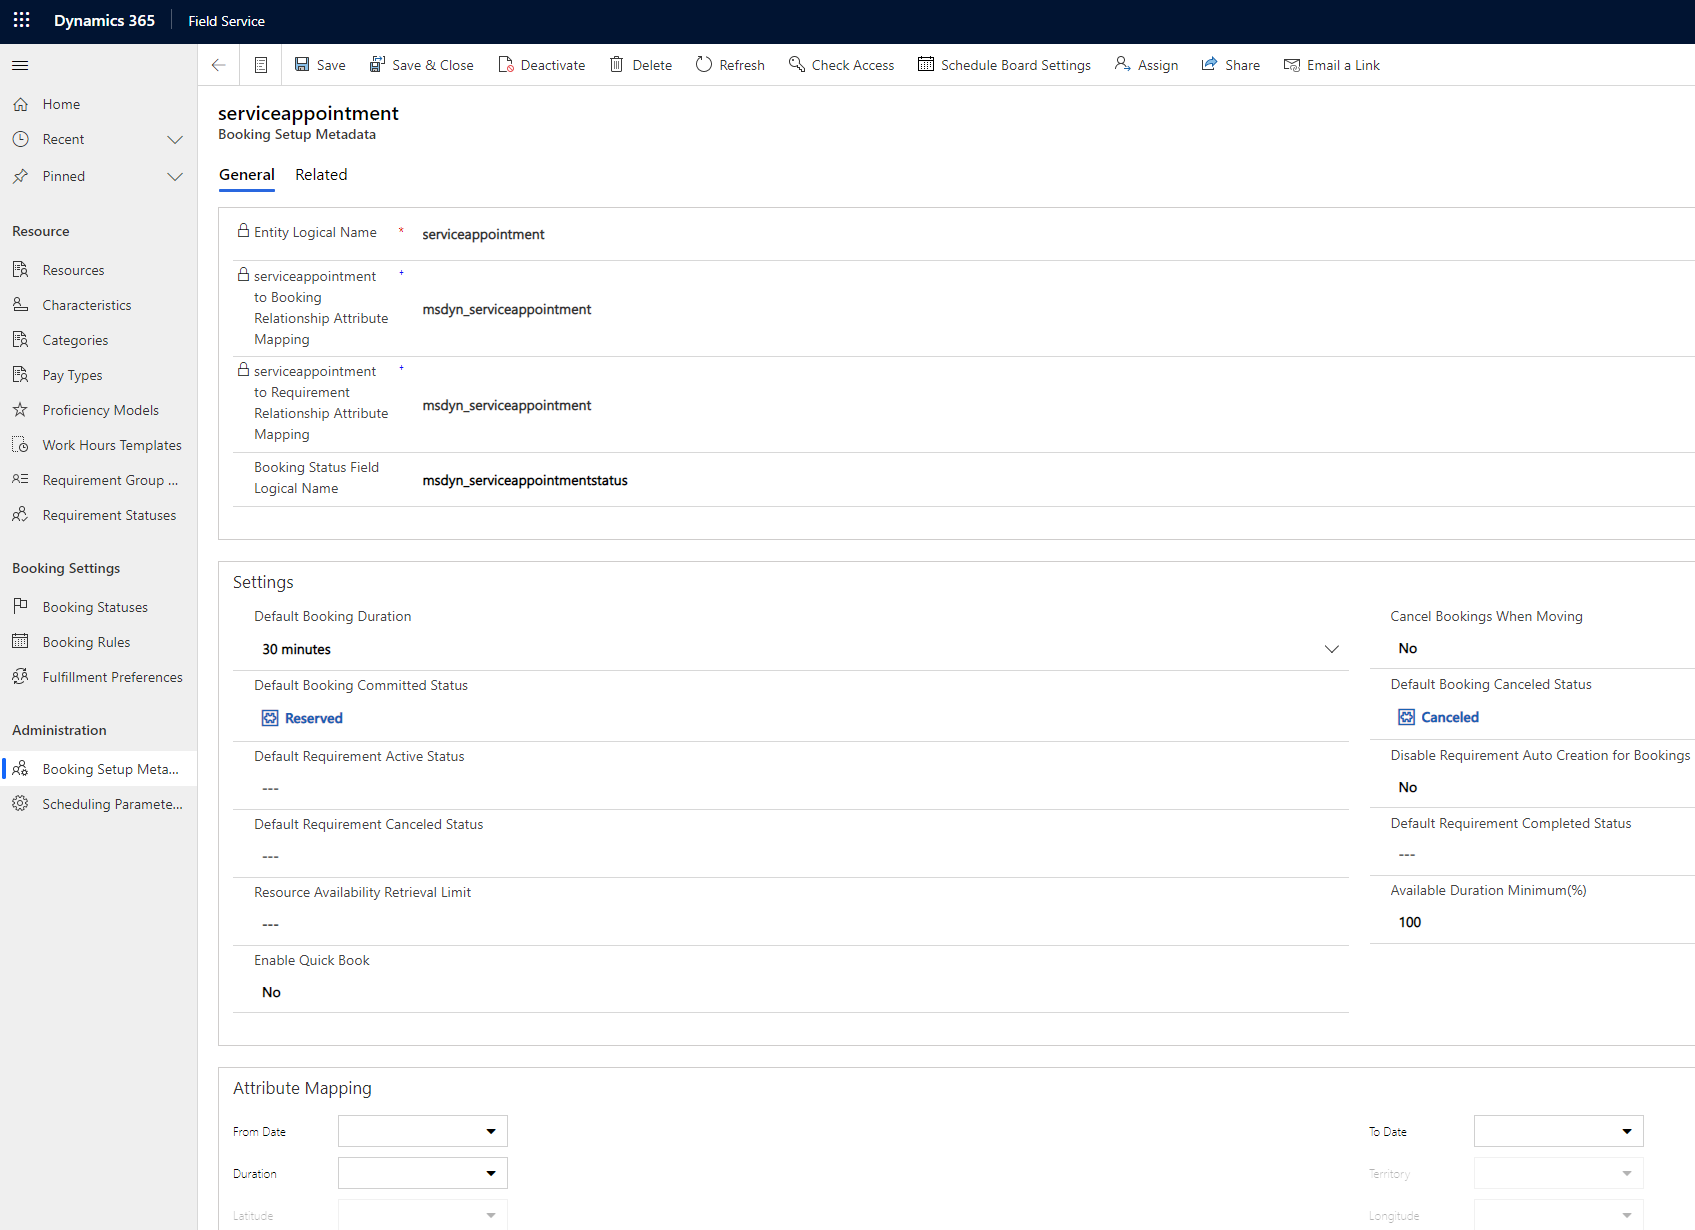Collapse the left navigation hamburger menu
The width and height of the screenshot is (1695, 1230).
coord(20,65)
